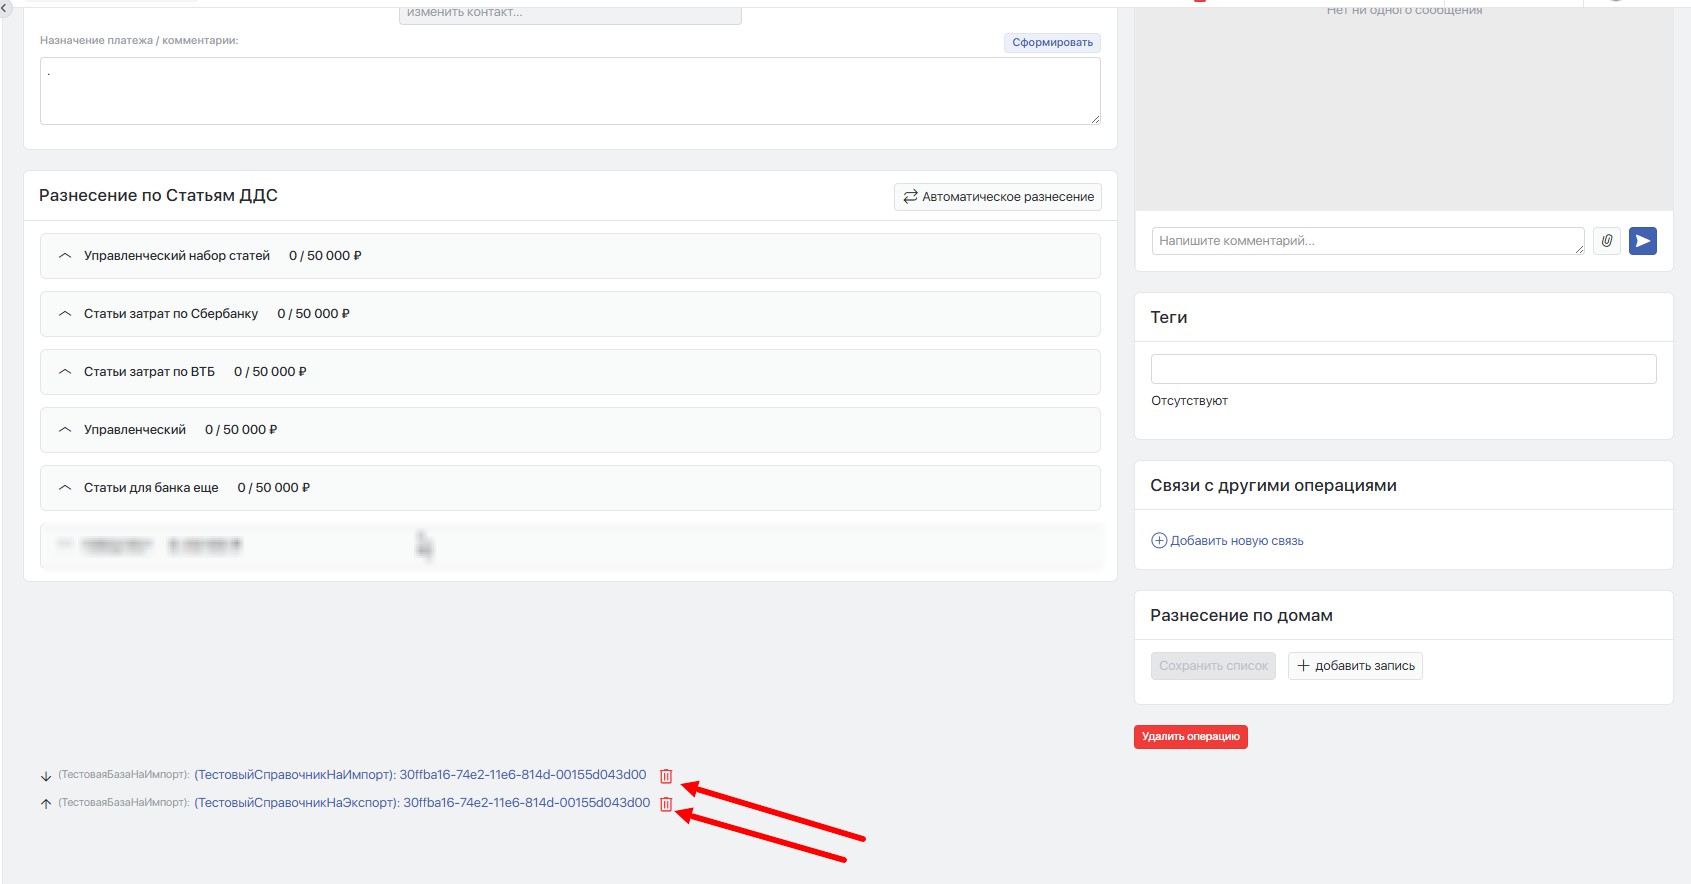Open the ТестовыйСправочникНаИмпорт record link

pos(420,775)
